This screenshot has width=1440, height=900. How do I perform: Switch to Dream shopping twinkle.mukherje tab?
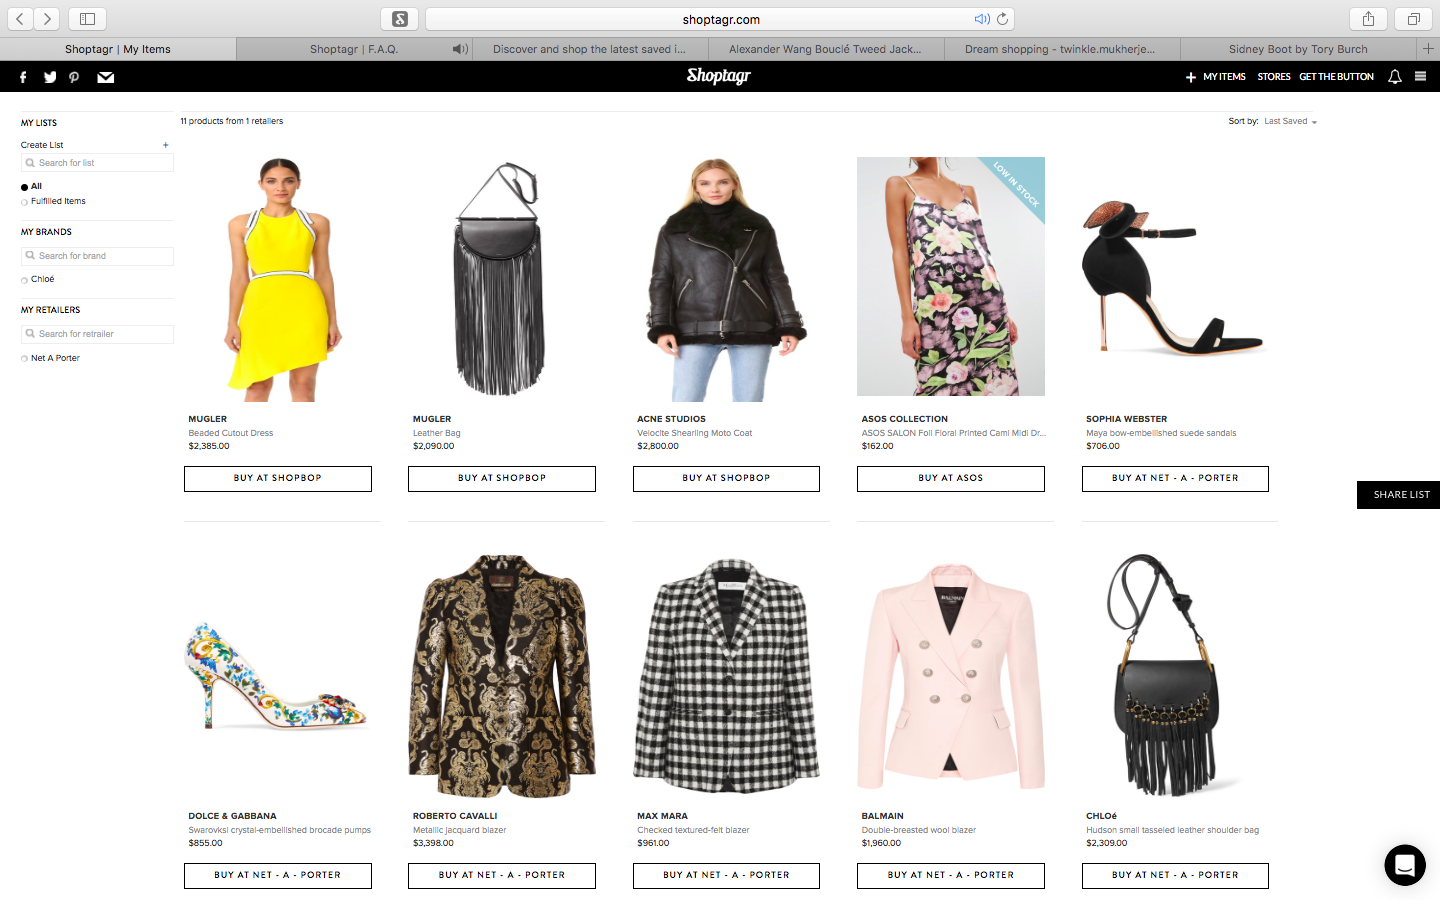(x=1062, y=49)
